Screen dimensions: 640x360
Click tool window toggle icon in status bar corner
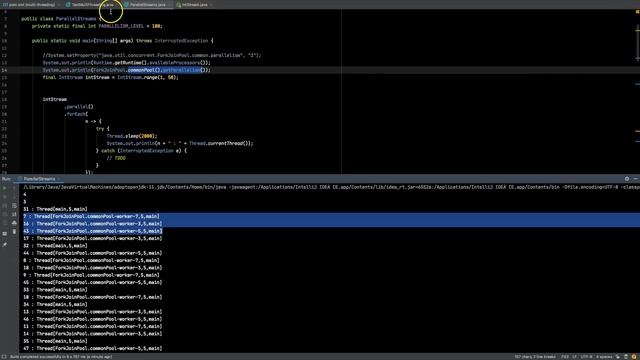(4, 357)
